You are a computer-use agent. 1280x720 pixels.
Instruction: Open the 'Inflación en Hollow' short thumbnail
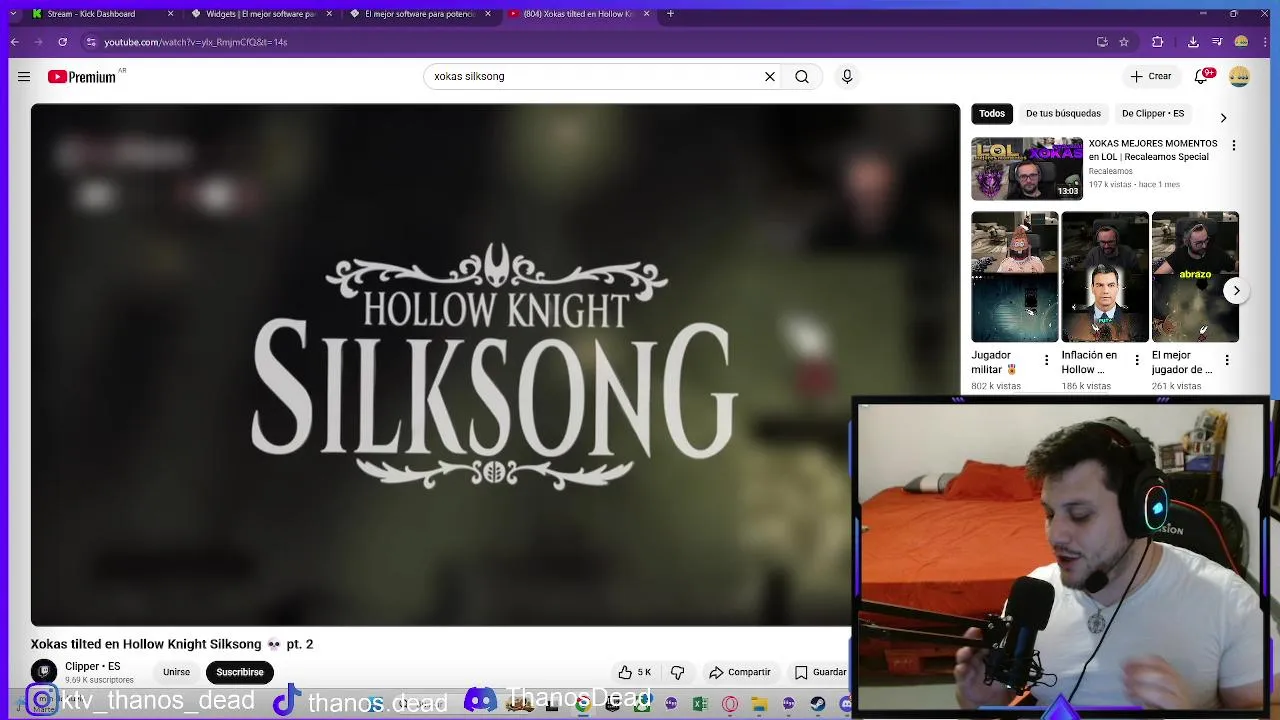tap(1104, 277)
